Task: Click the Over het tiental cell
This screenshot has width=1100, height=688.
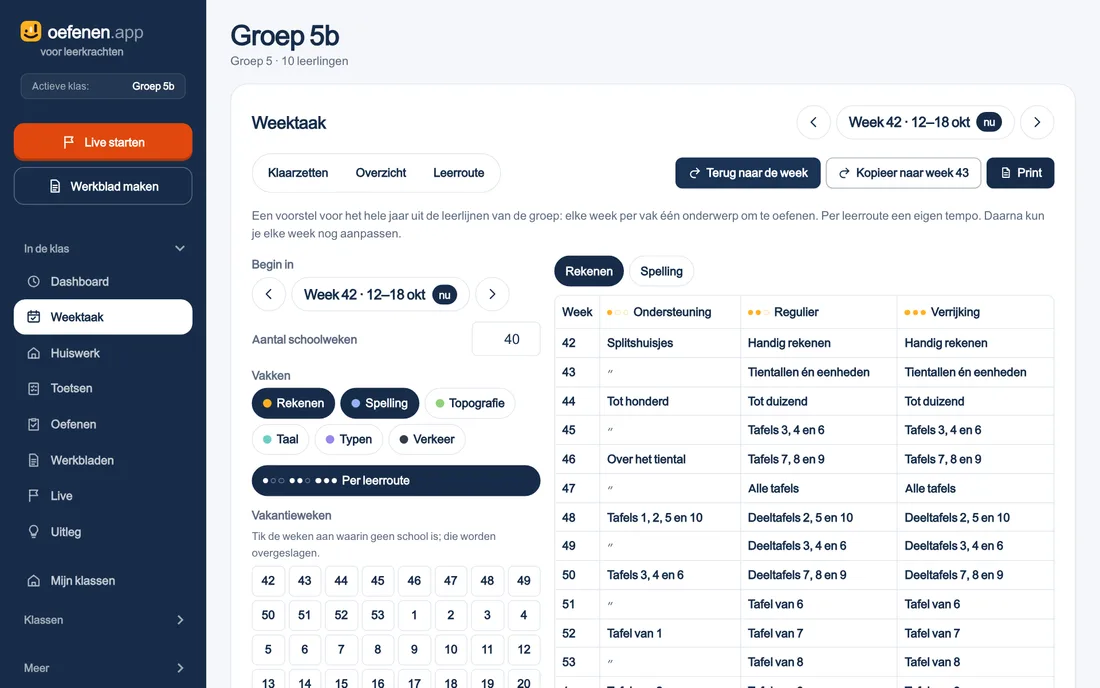Action: coord(670,459)
